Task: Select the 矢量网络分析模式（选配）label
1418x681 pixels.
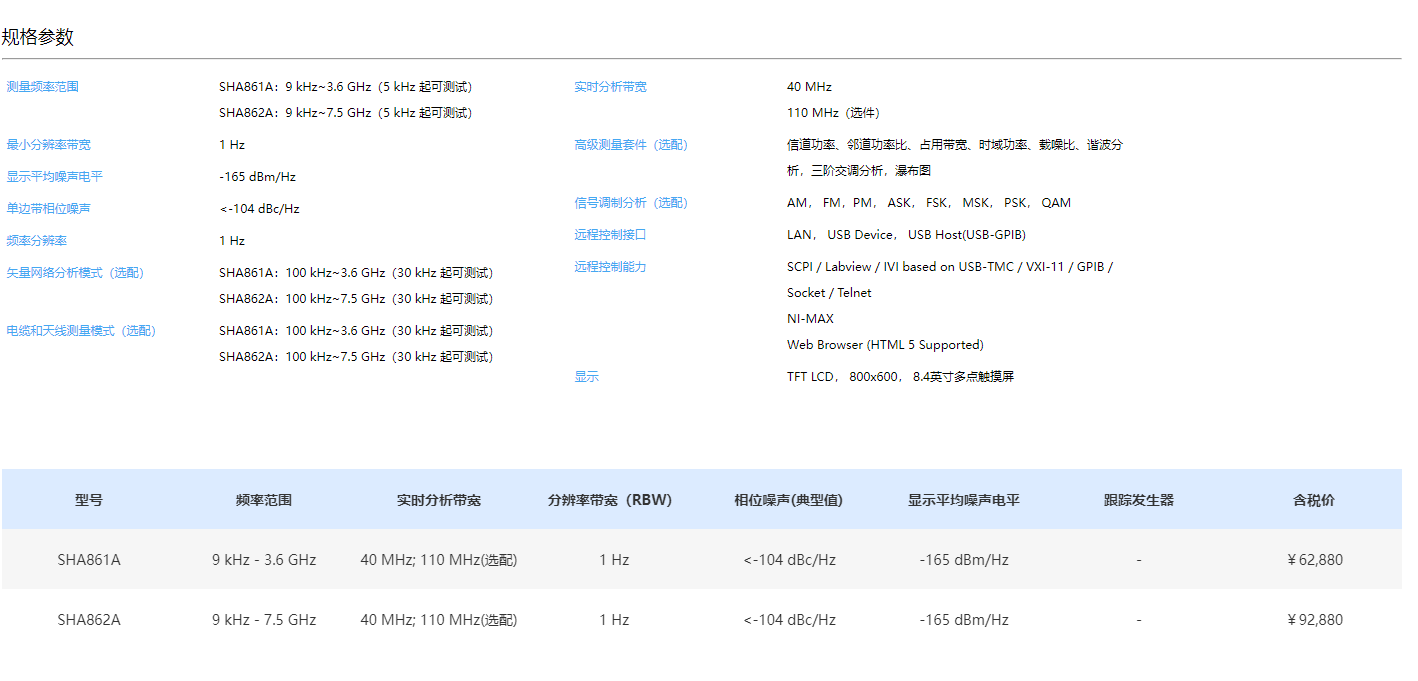Action: point(75,273)
